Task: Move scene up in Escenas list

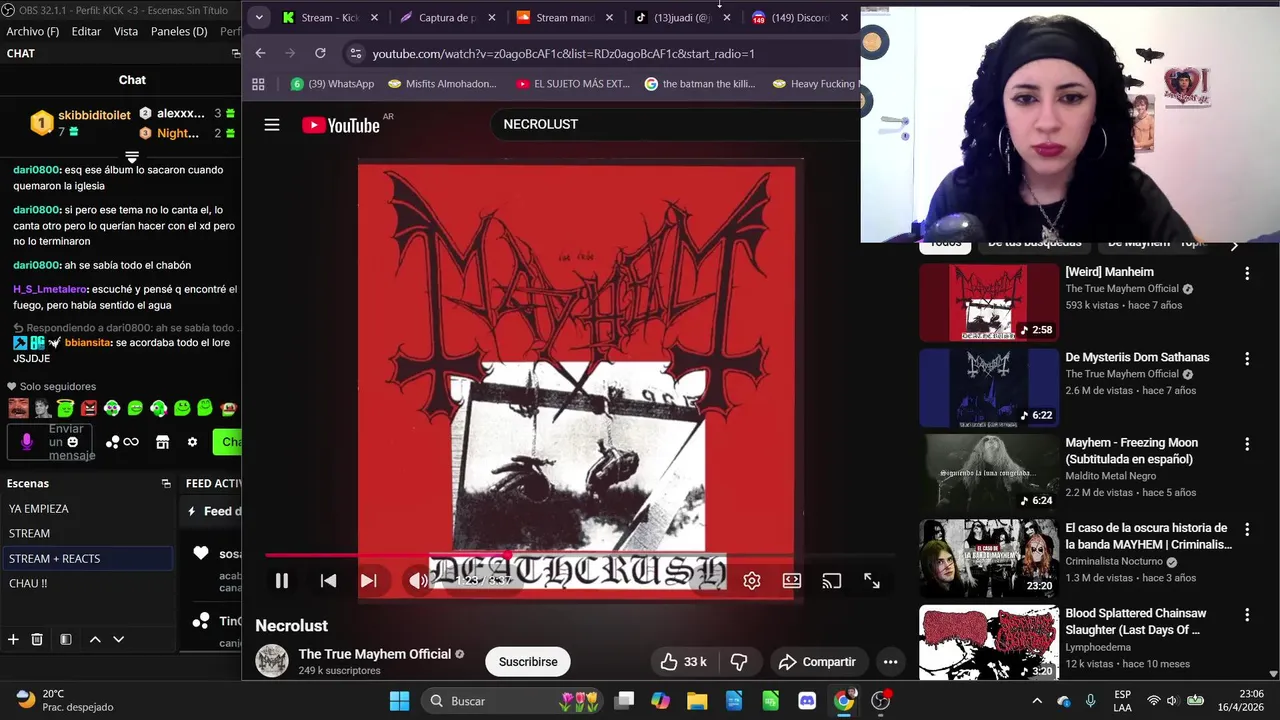Action: tap(95, 639)
